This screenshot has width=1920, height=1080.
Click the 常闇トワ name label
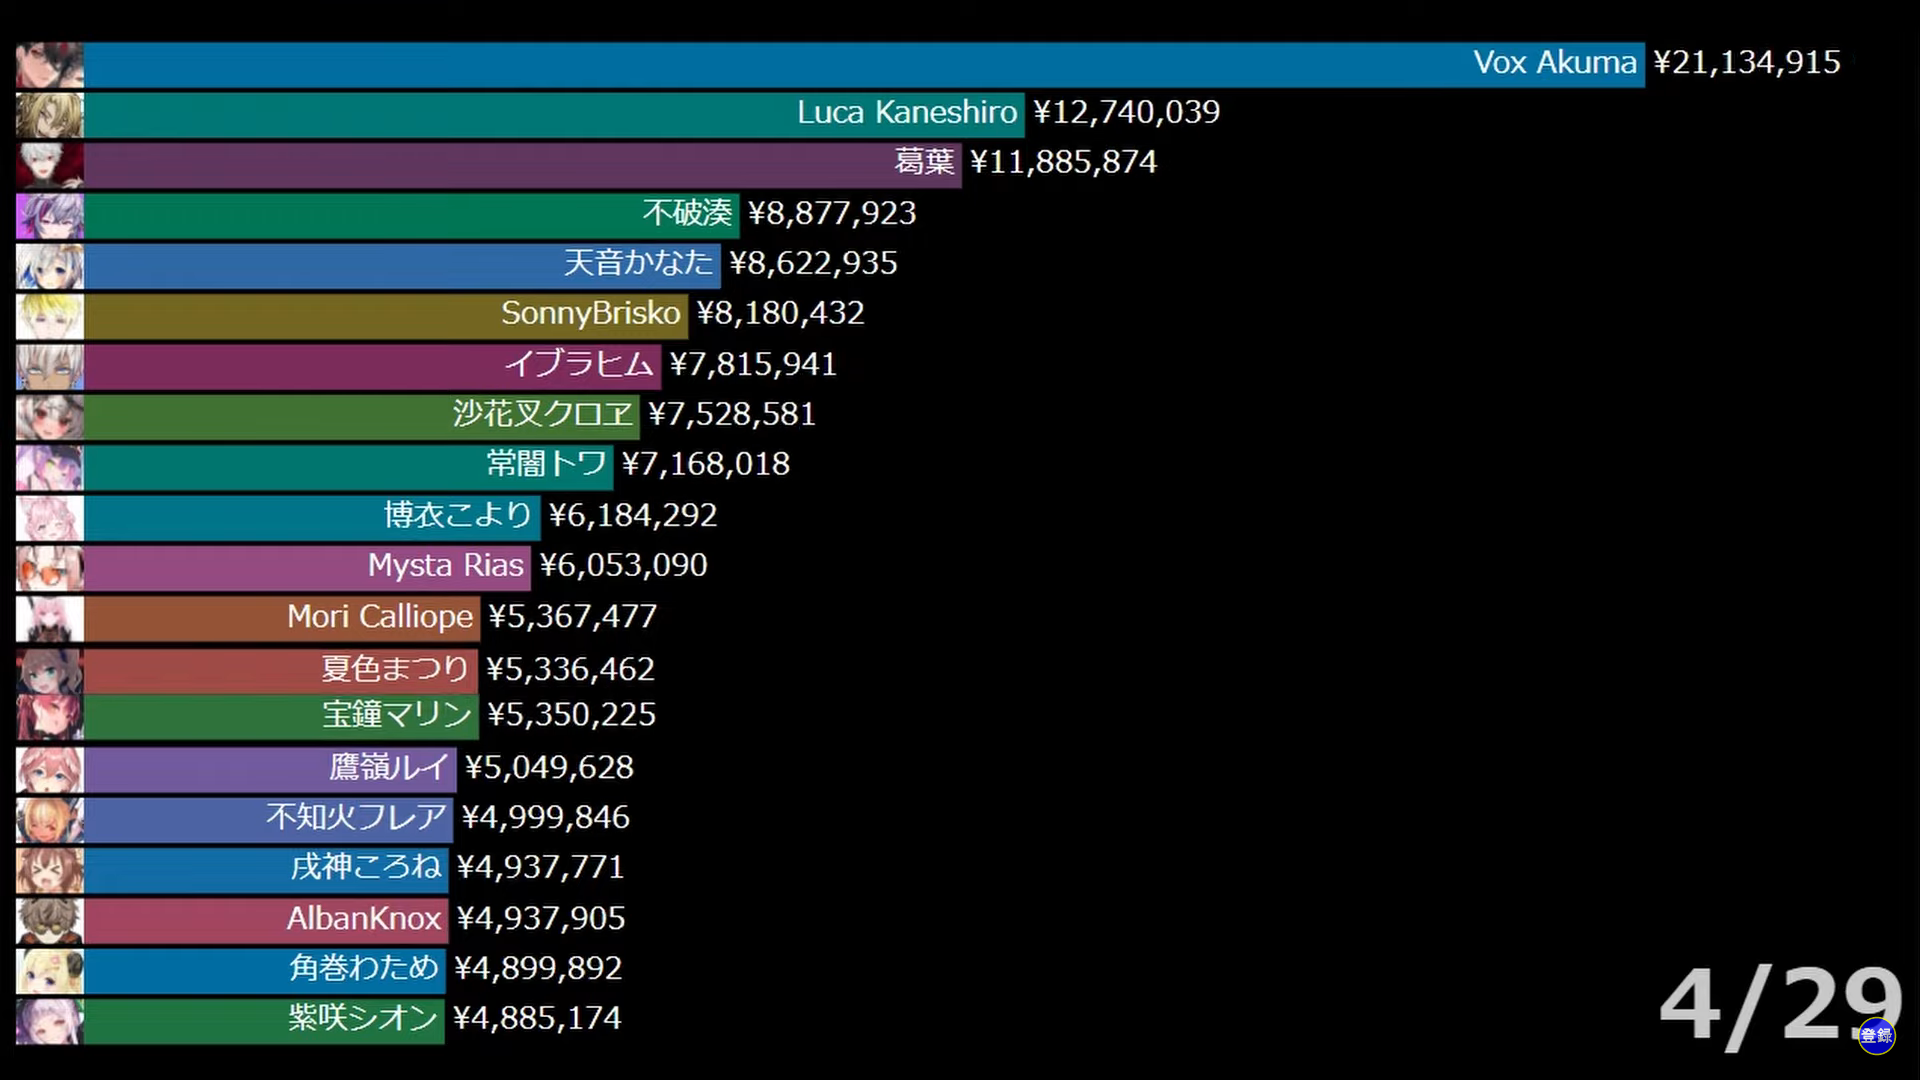pyautogui.click(x=547, y=464)
